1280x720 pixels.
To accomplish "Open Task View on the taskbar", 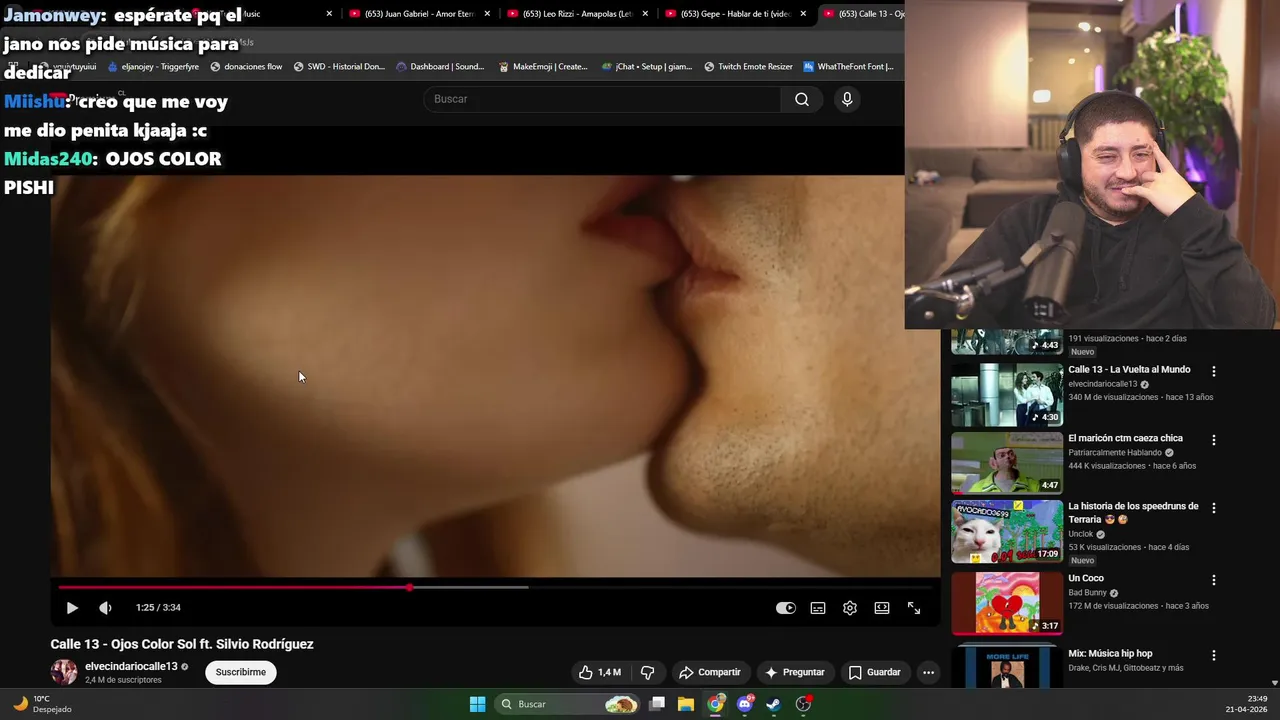I will tap(657, 704).
